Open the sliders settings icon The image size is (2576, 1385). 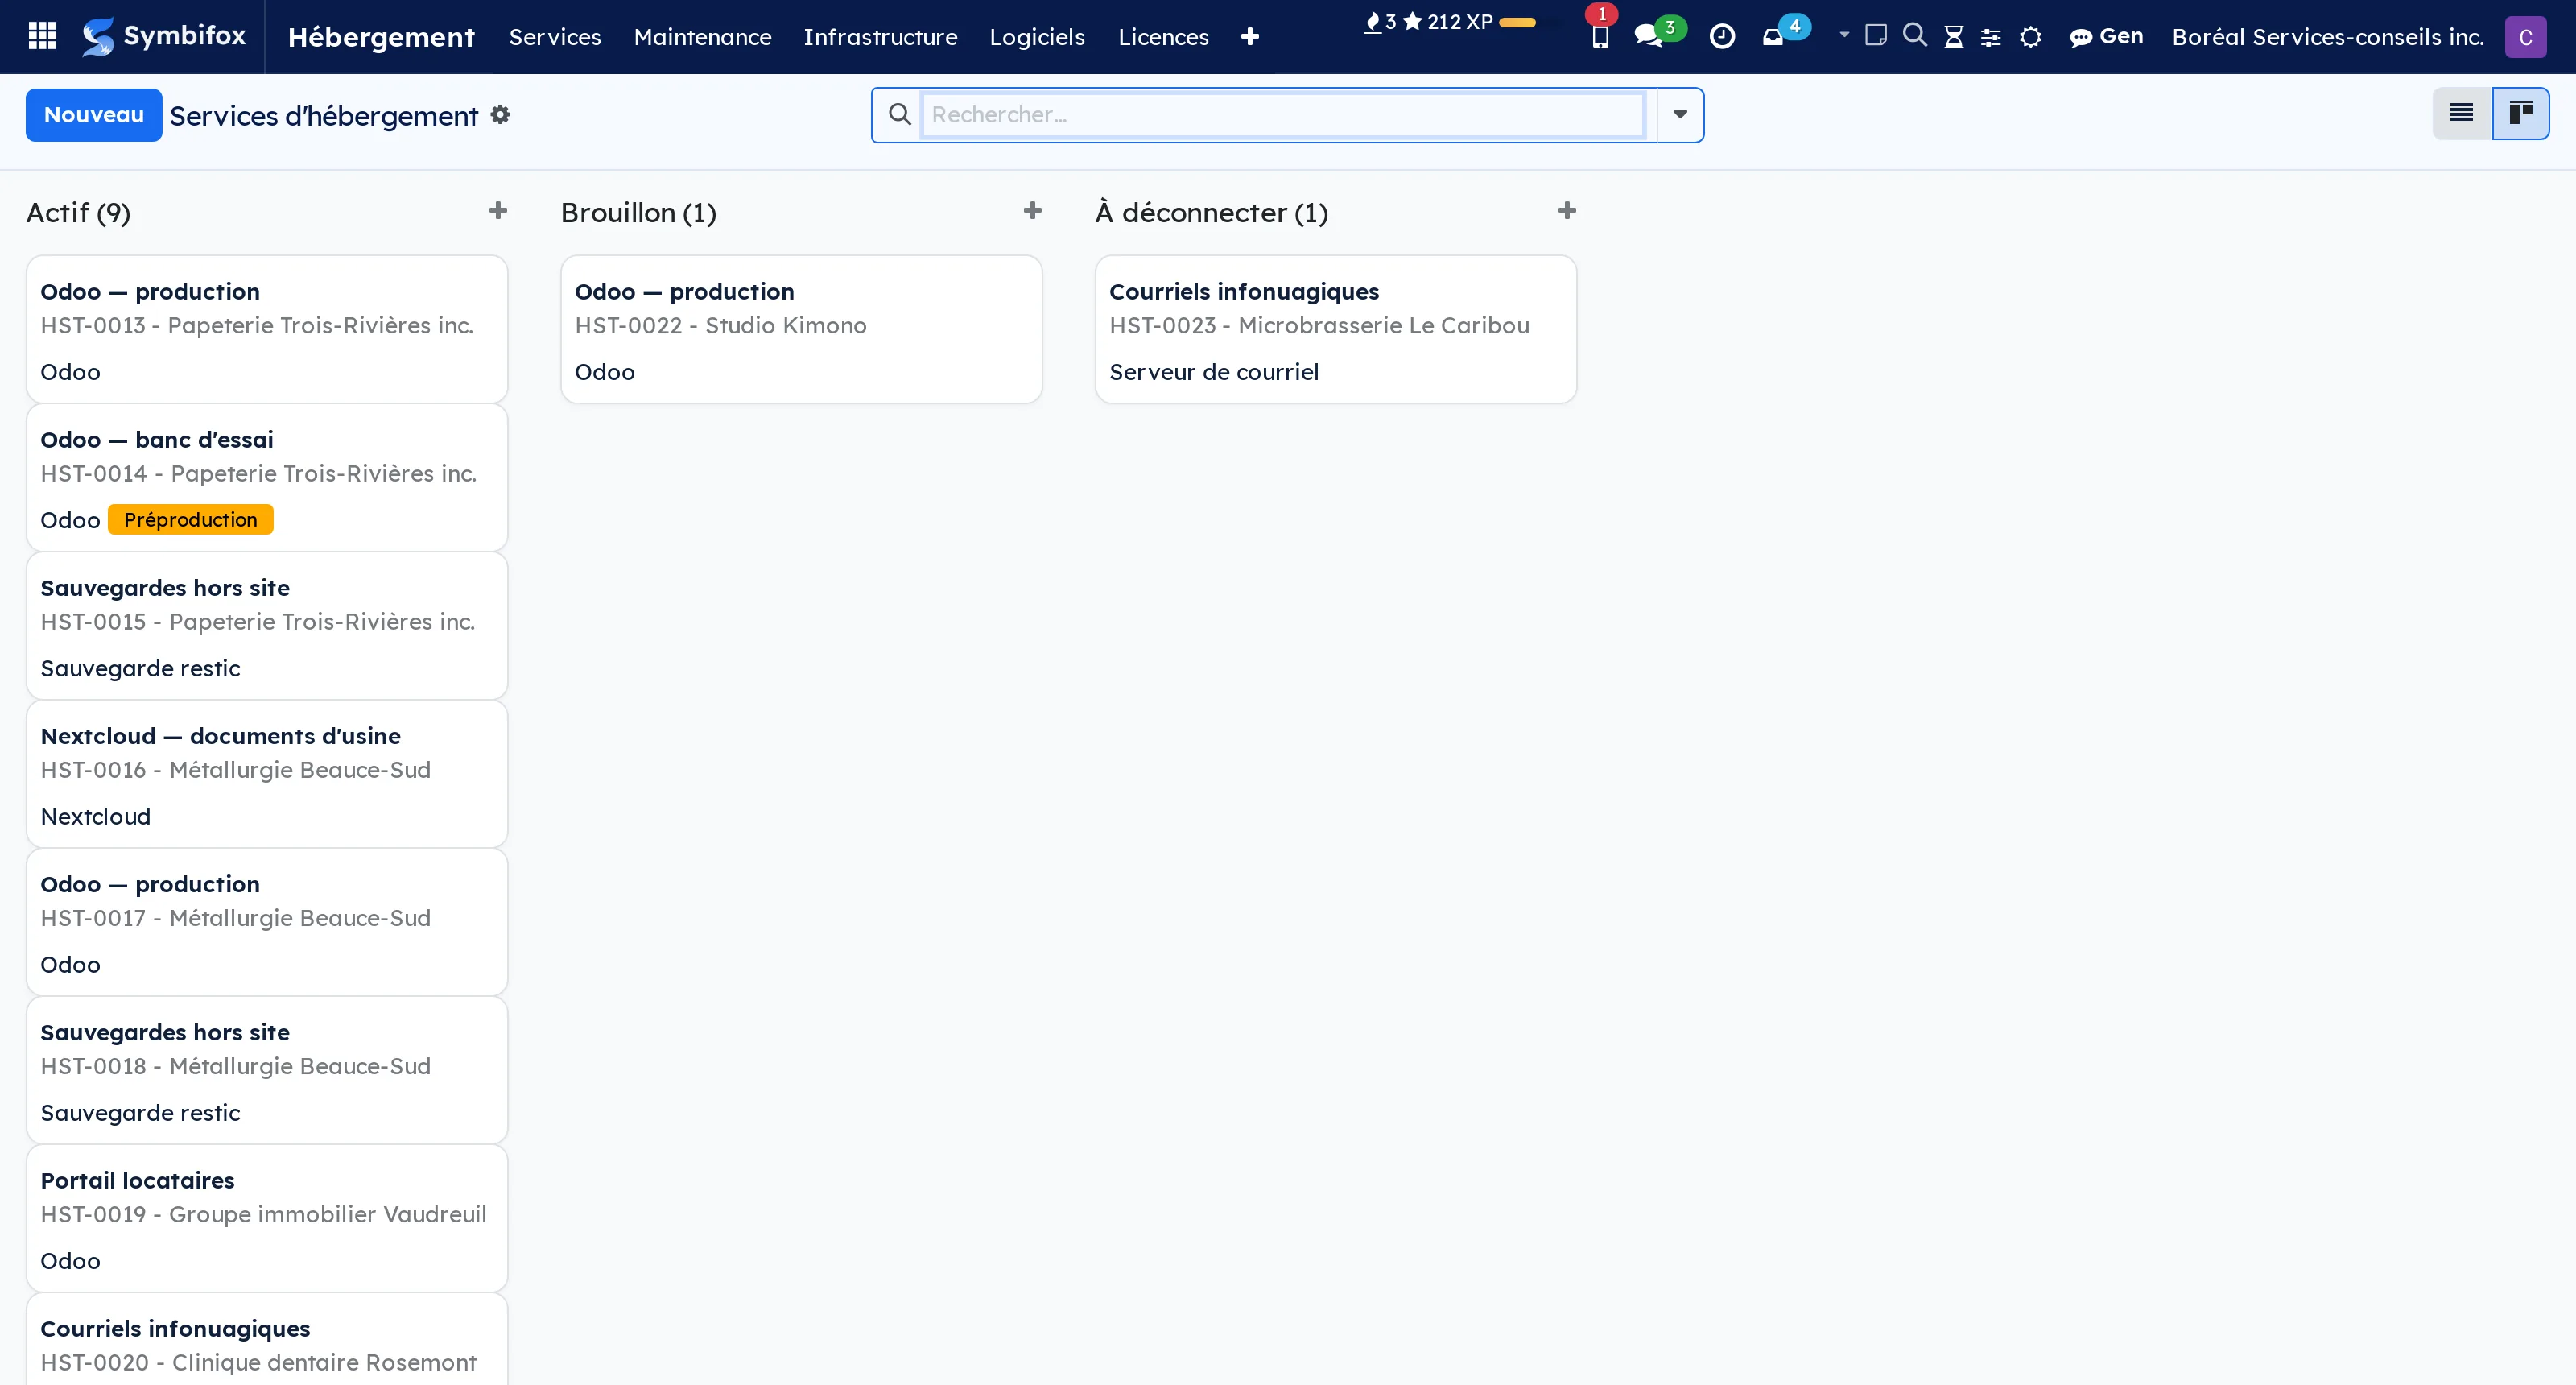click(x=1991, y=37)
